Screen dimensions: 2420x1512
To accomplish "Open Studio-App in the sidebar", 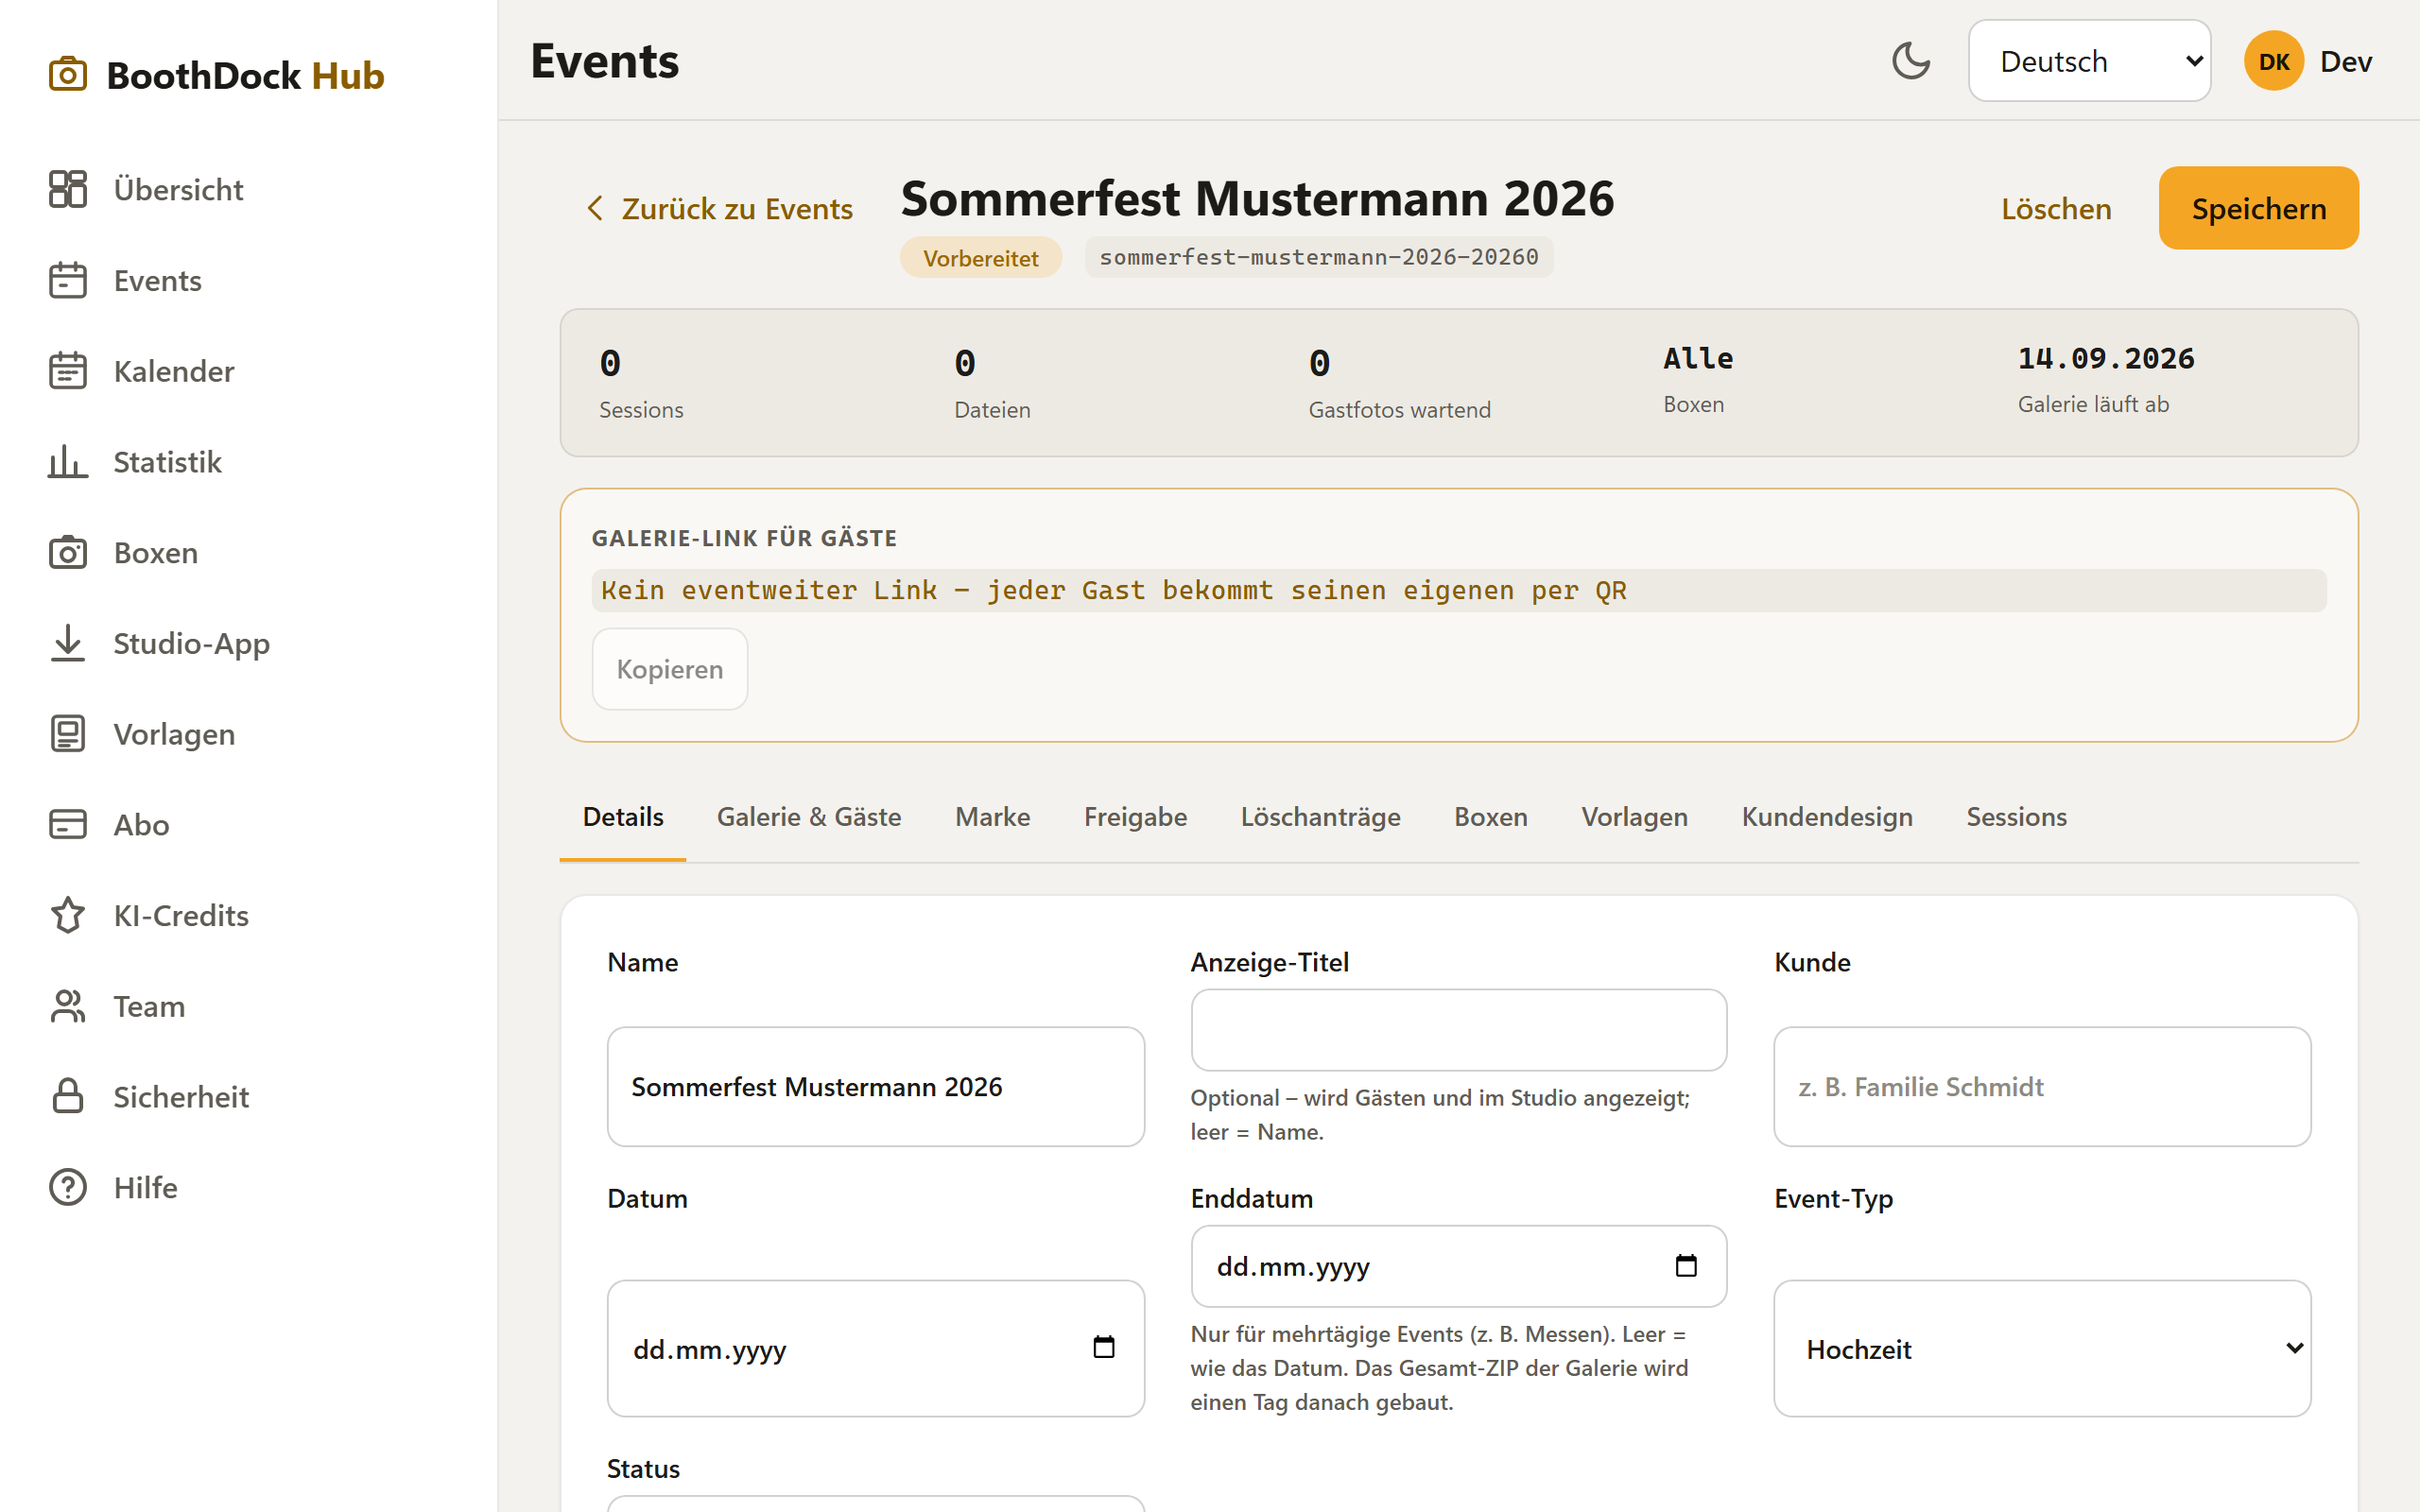I will coord(191,643).
